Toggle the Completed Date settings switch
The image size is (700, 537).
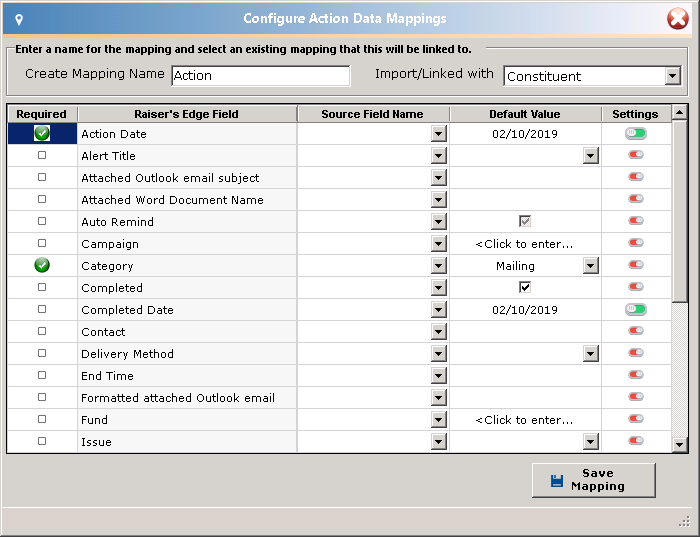[x=636, y=309]
